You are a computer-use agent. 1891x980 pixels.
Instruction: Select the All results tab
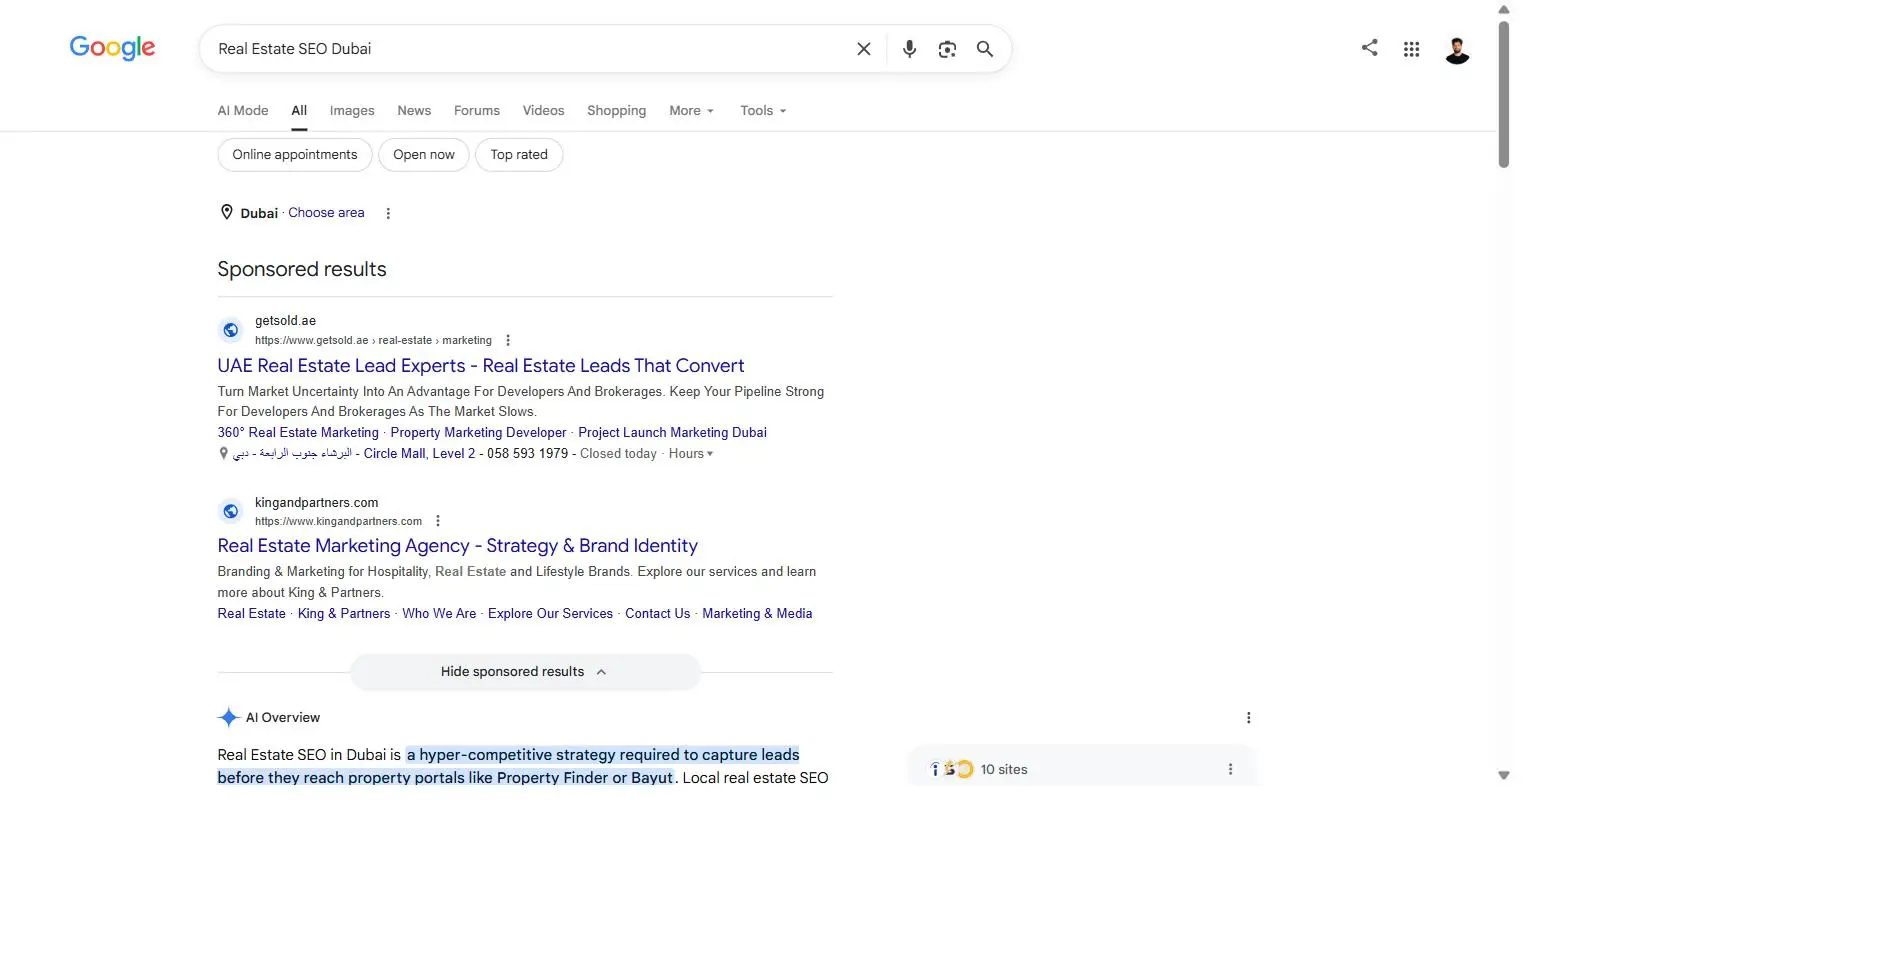(299, 111)
